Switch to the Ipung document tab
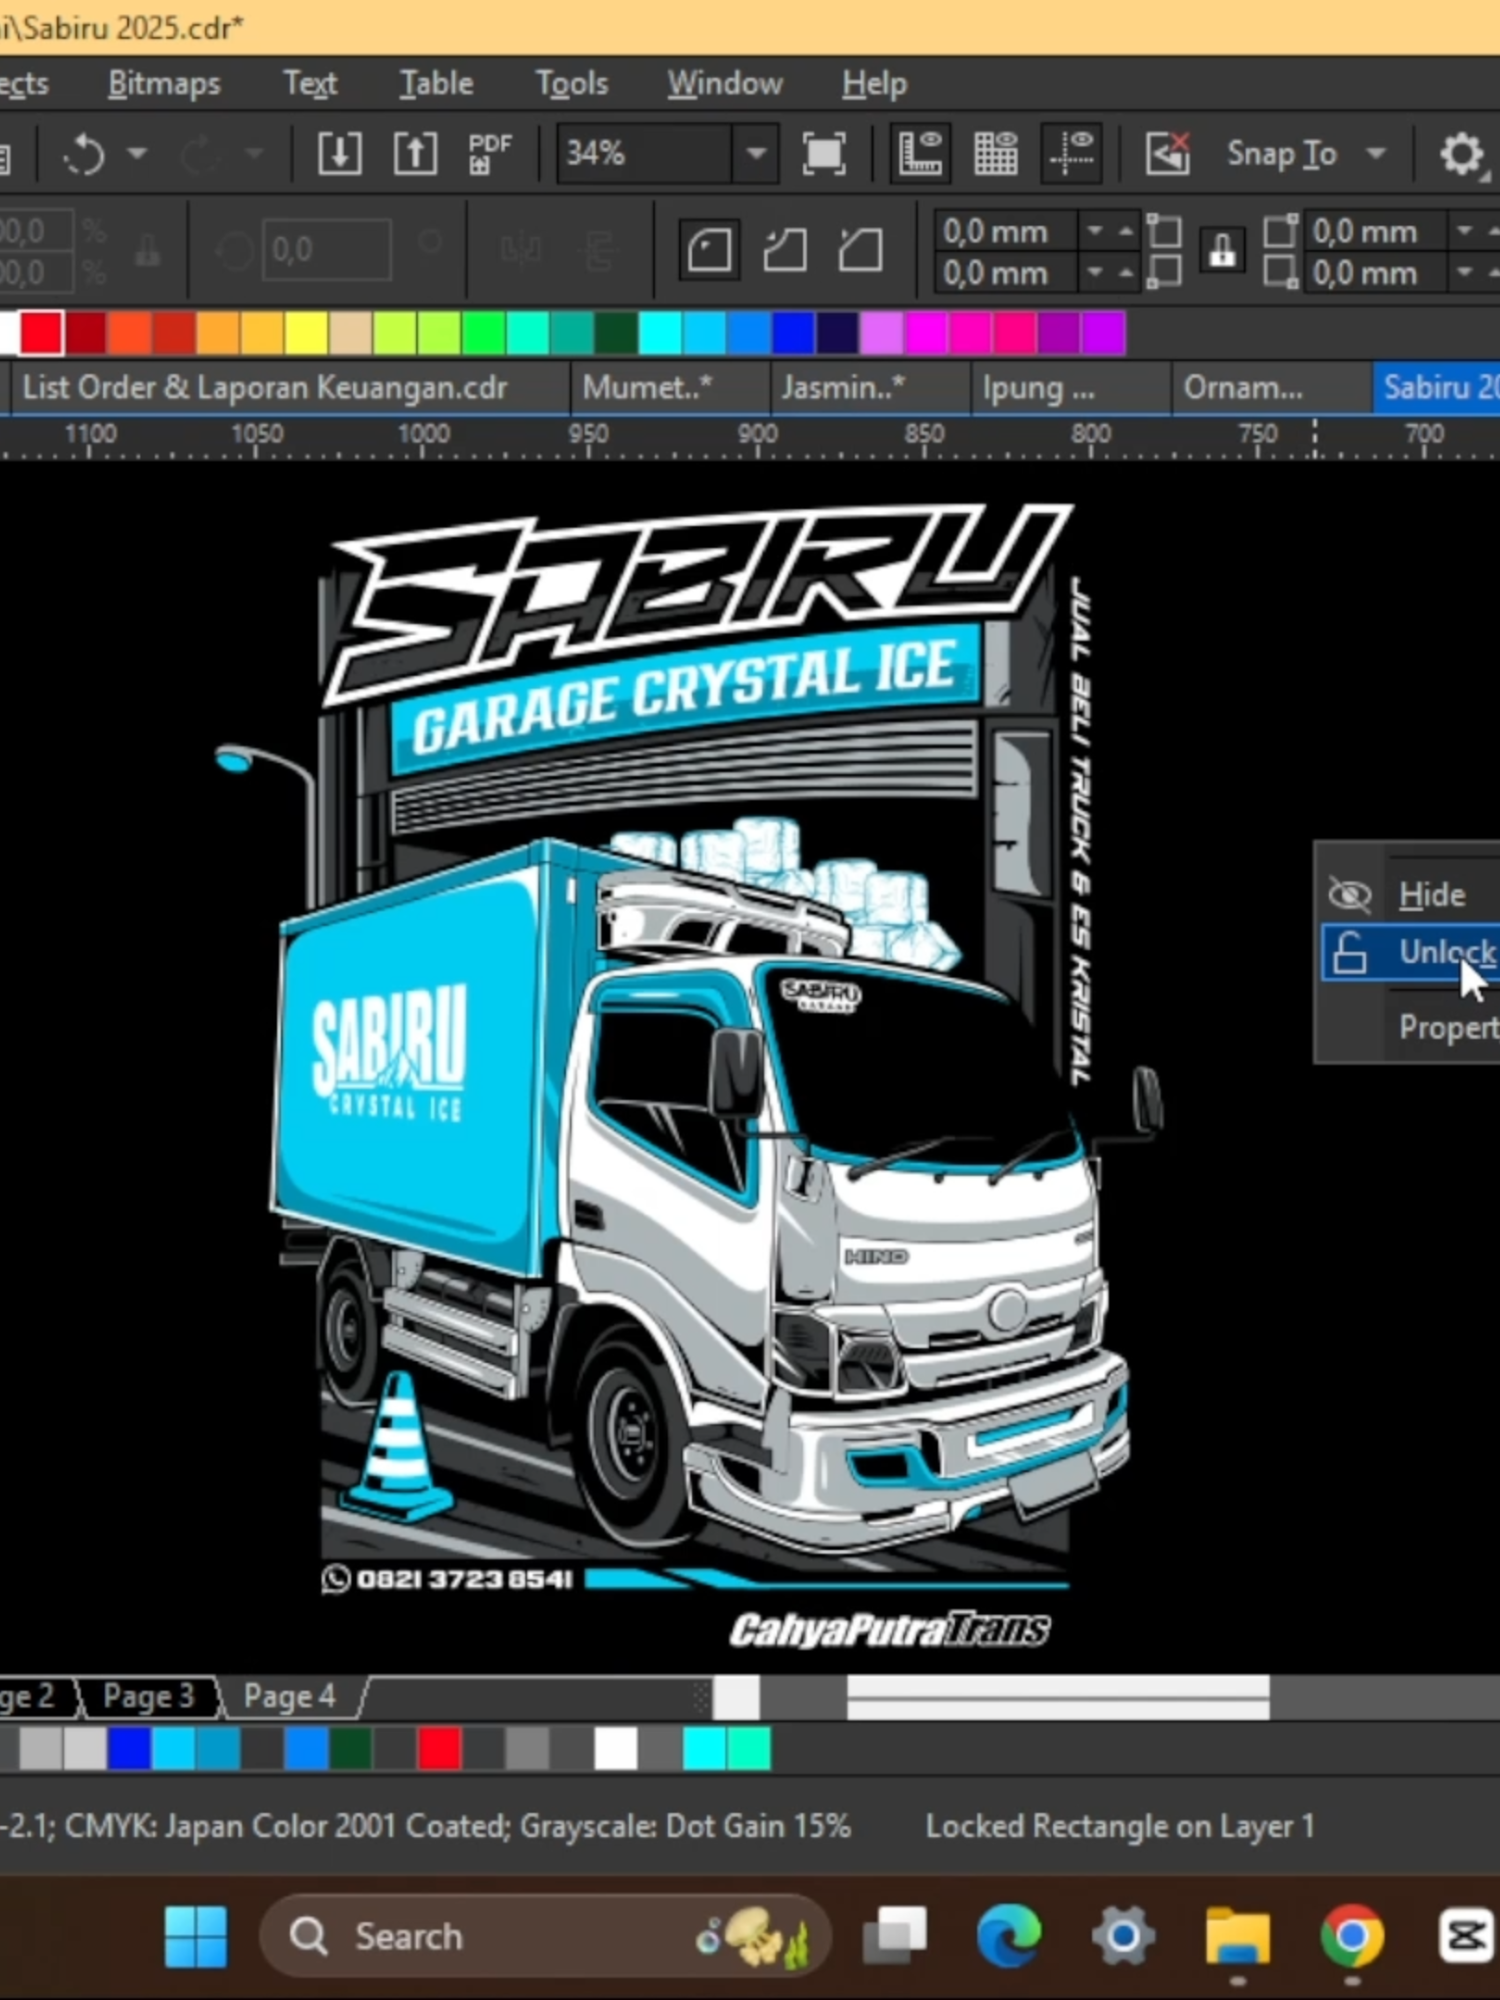Screen dimensions: 1500x2000 (x=1069, y=388)
